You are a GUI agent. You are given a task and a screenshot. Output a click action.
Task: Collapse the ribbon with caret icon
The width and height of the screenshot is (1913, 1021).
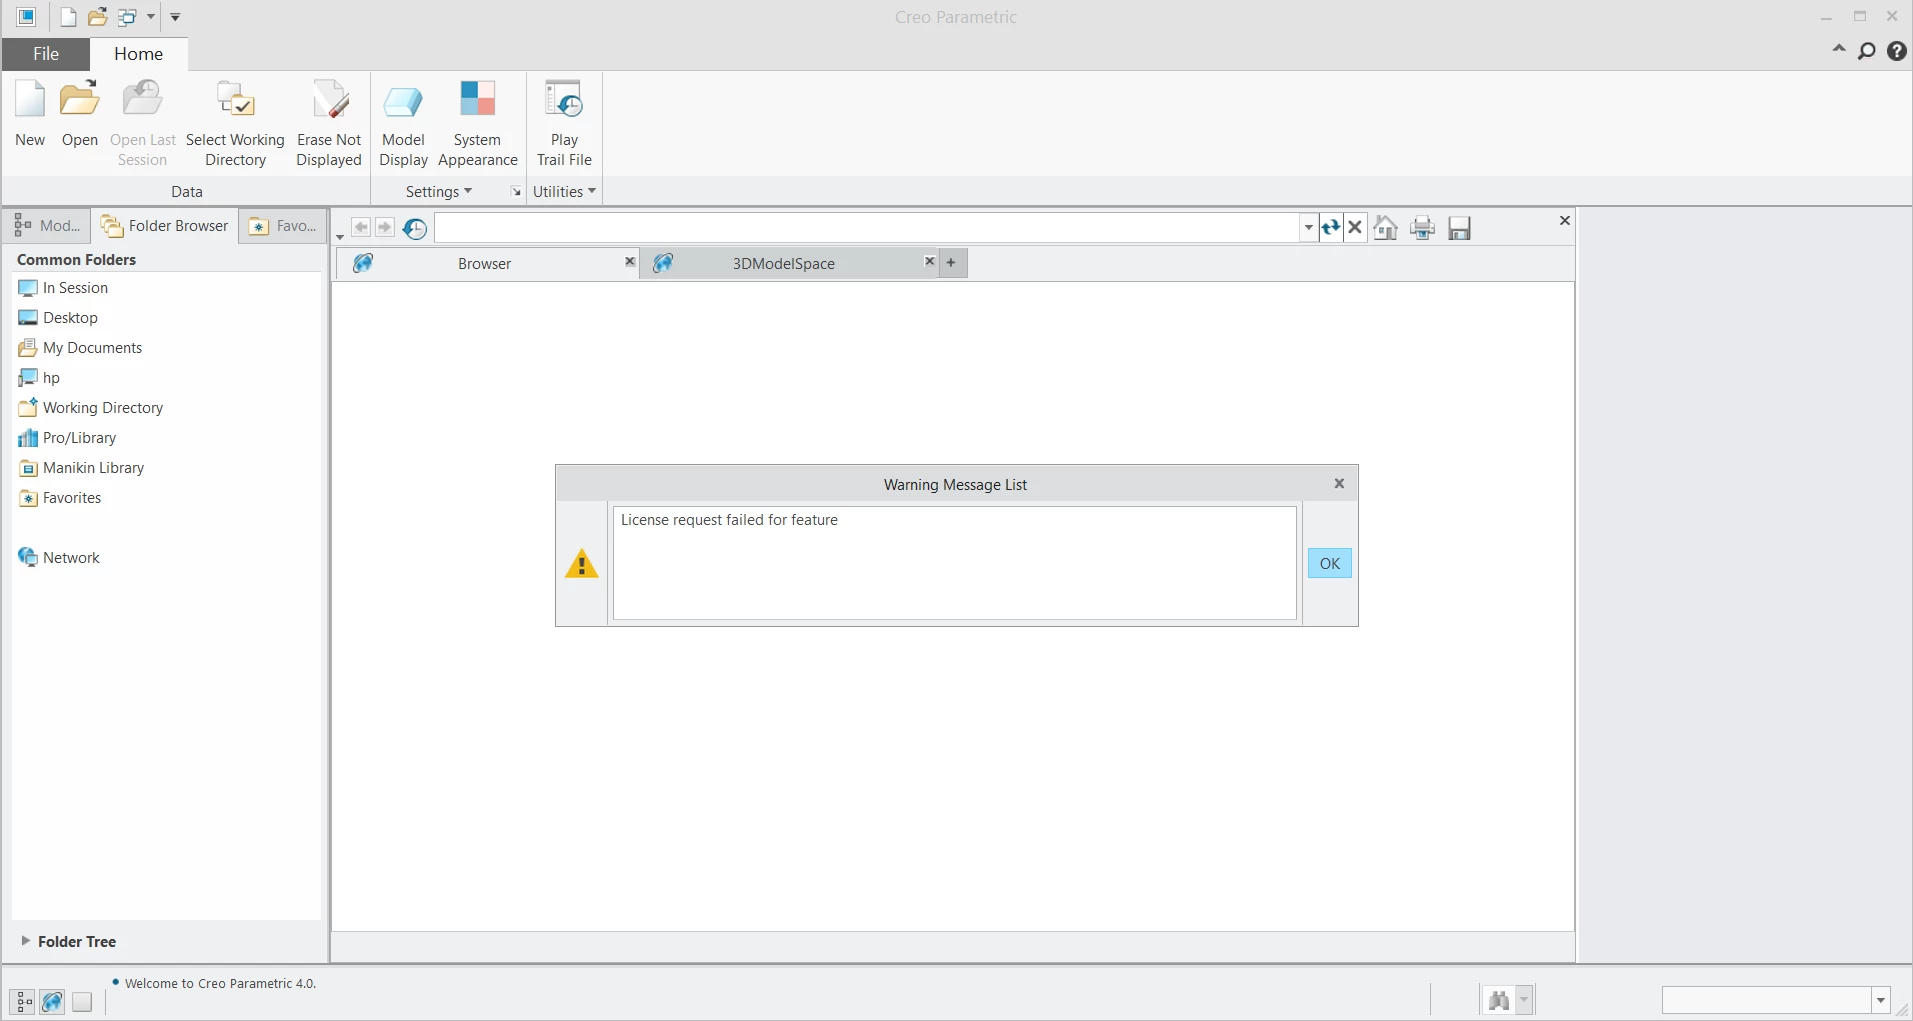coord(1838,49)
